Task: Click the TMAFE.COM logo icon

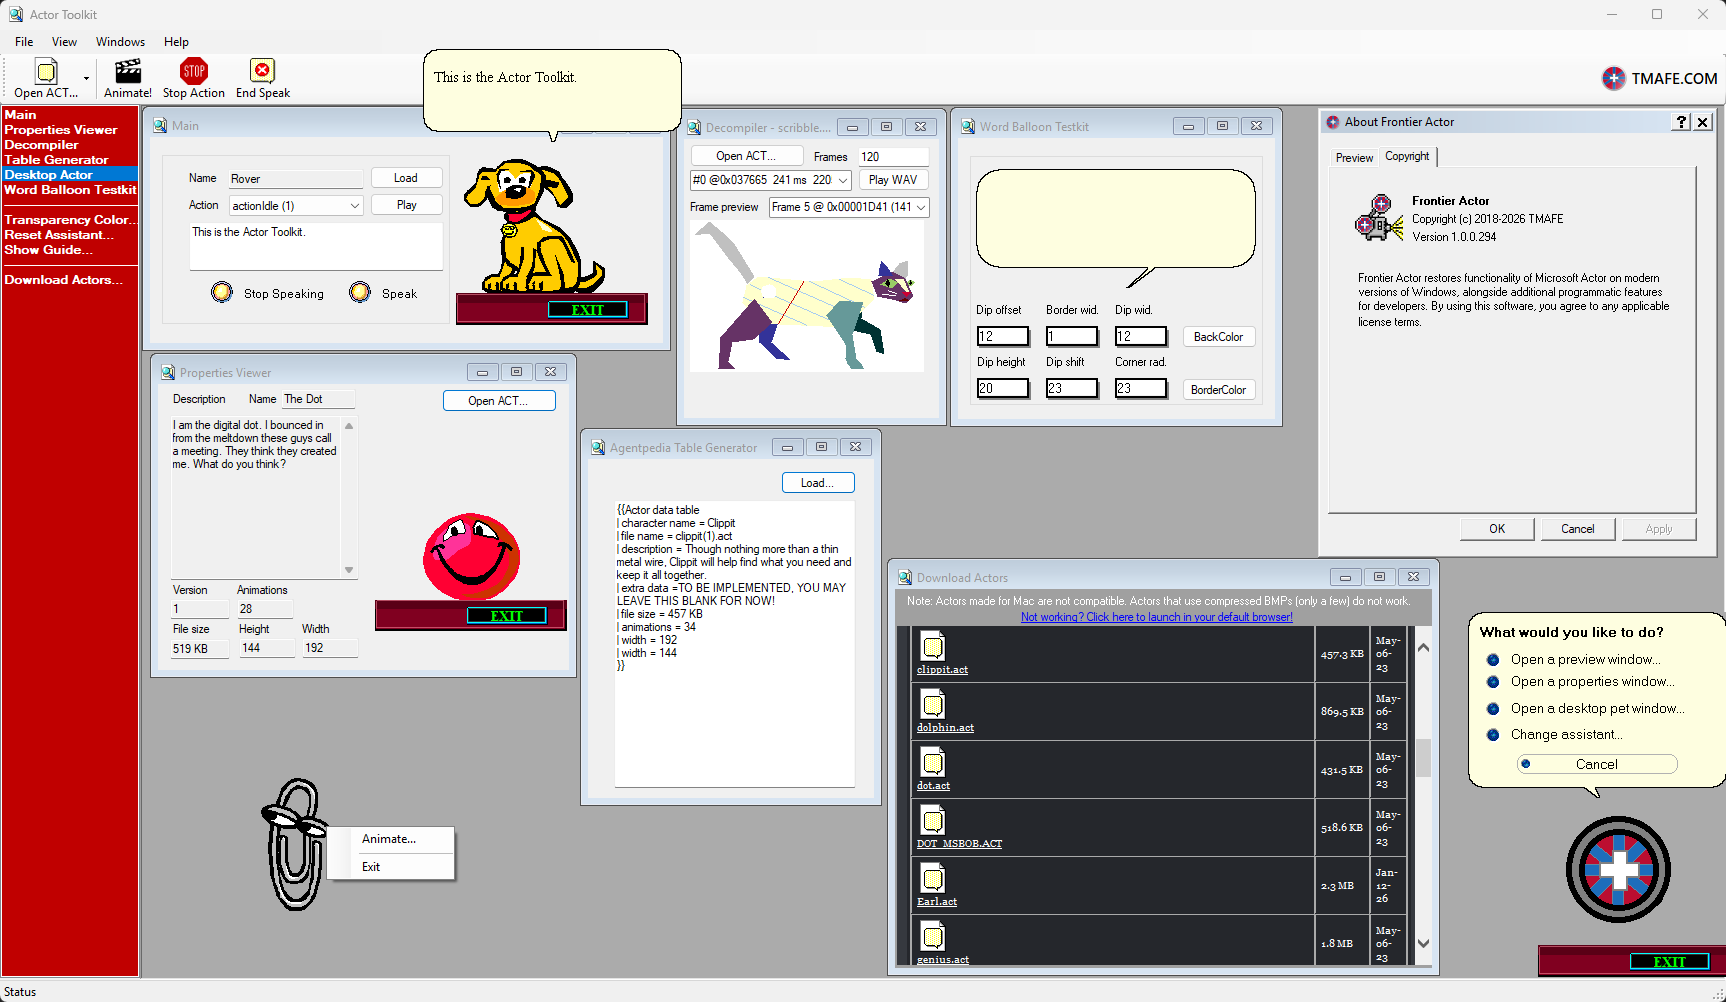Action: pos(1613,78)
